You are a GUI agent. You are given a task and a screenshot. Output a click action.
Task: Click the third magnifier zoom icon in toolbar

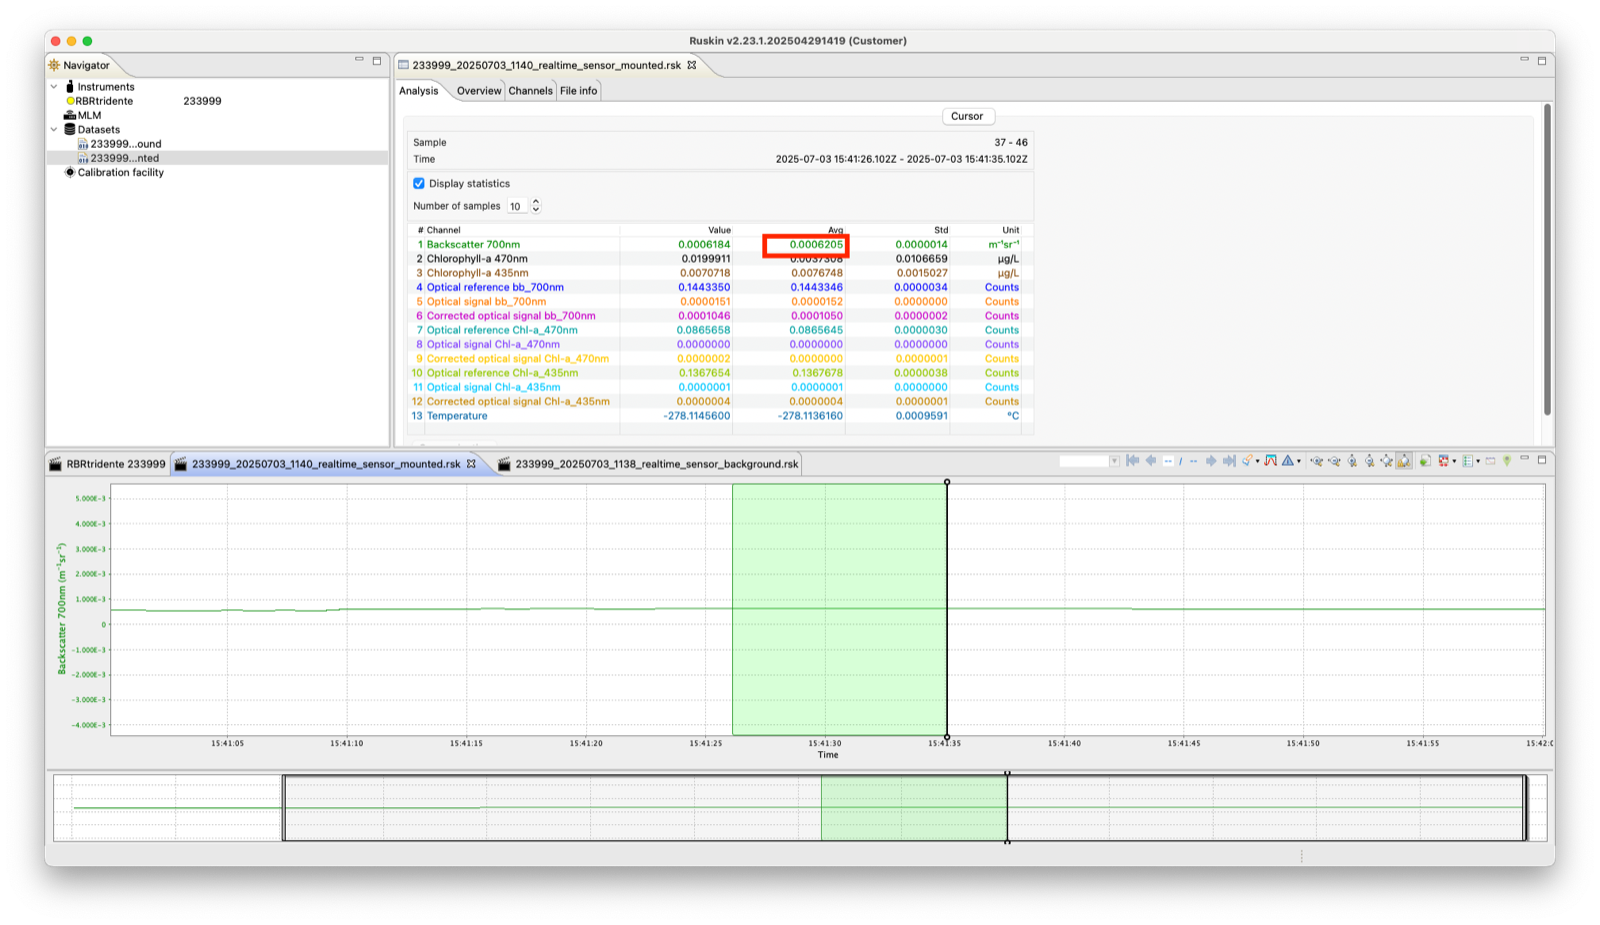coord(1352,461)
